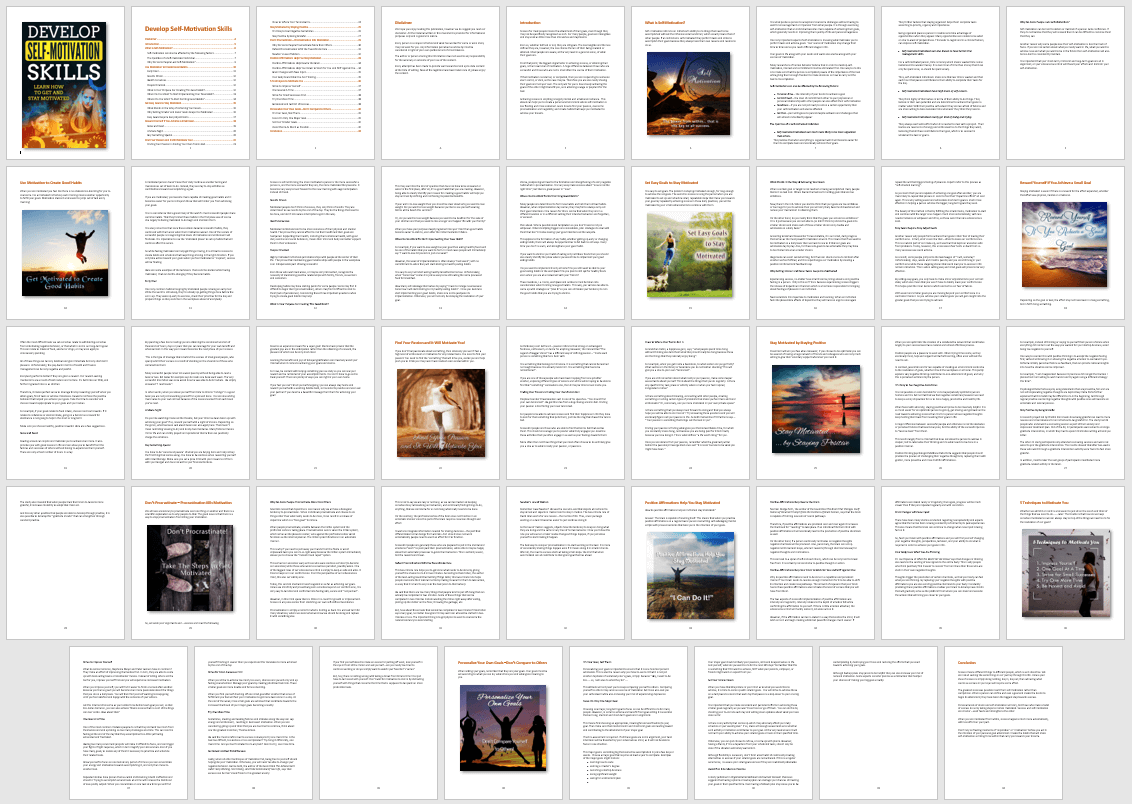
Task: Select the Get Motivated to Create Good Habits image
Action: (65, 253)
